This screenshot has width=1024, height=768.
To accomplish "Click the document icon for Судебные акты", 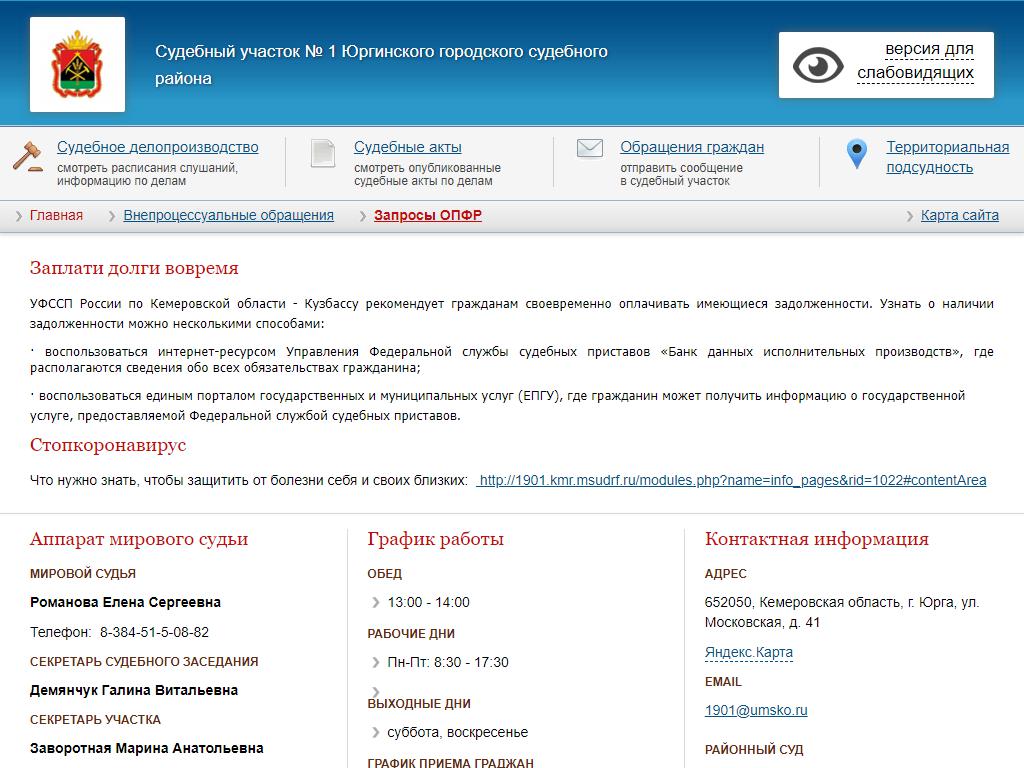I will pyautogui.click(x=323, y=153).
